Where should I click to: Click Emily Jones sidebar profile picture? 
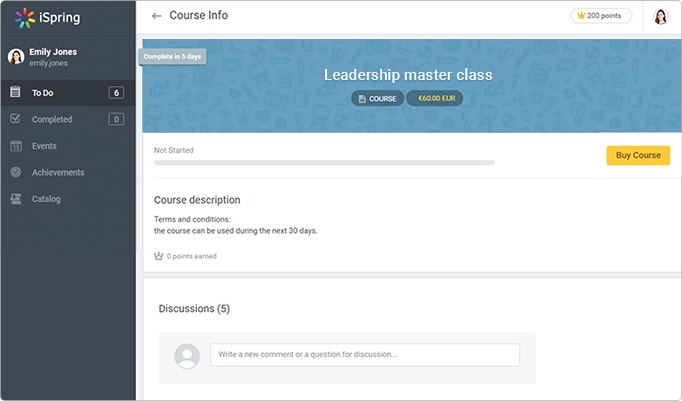(16, 57)
